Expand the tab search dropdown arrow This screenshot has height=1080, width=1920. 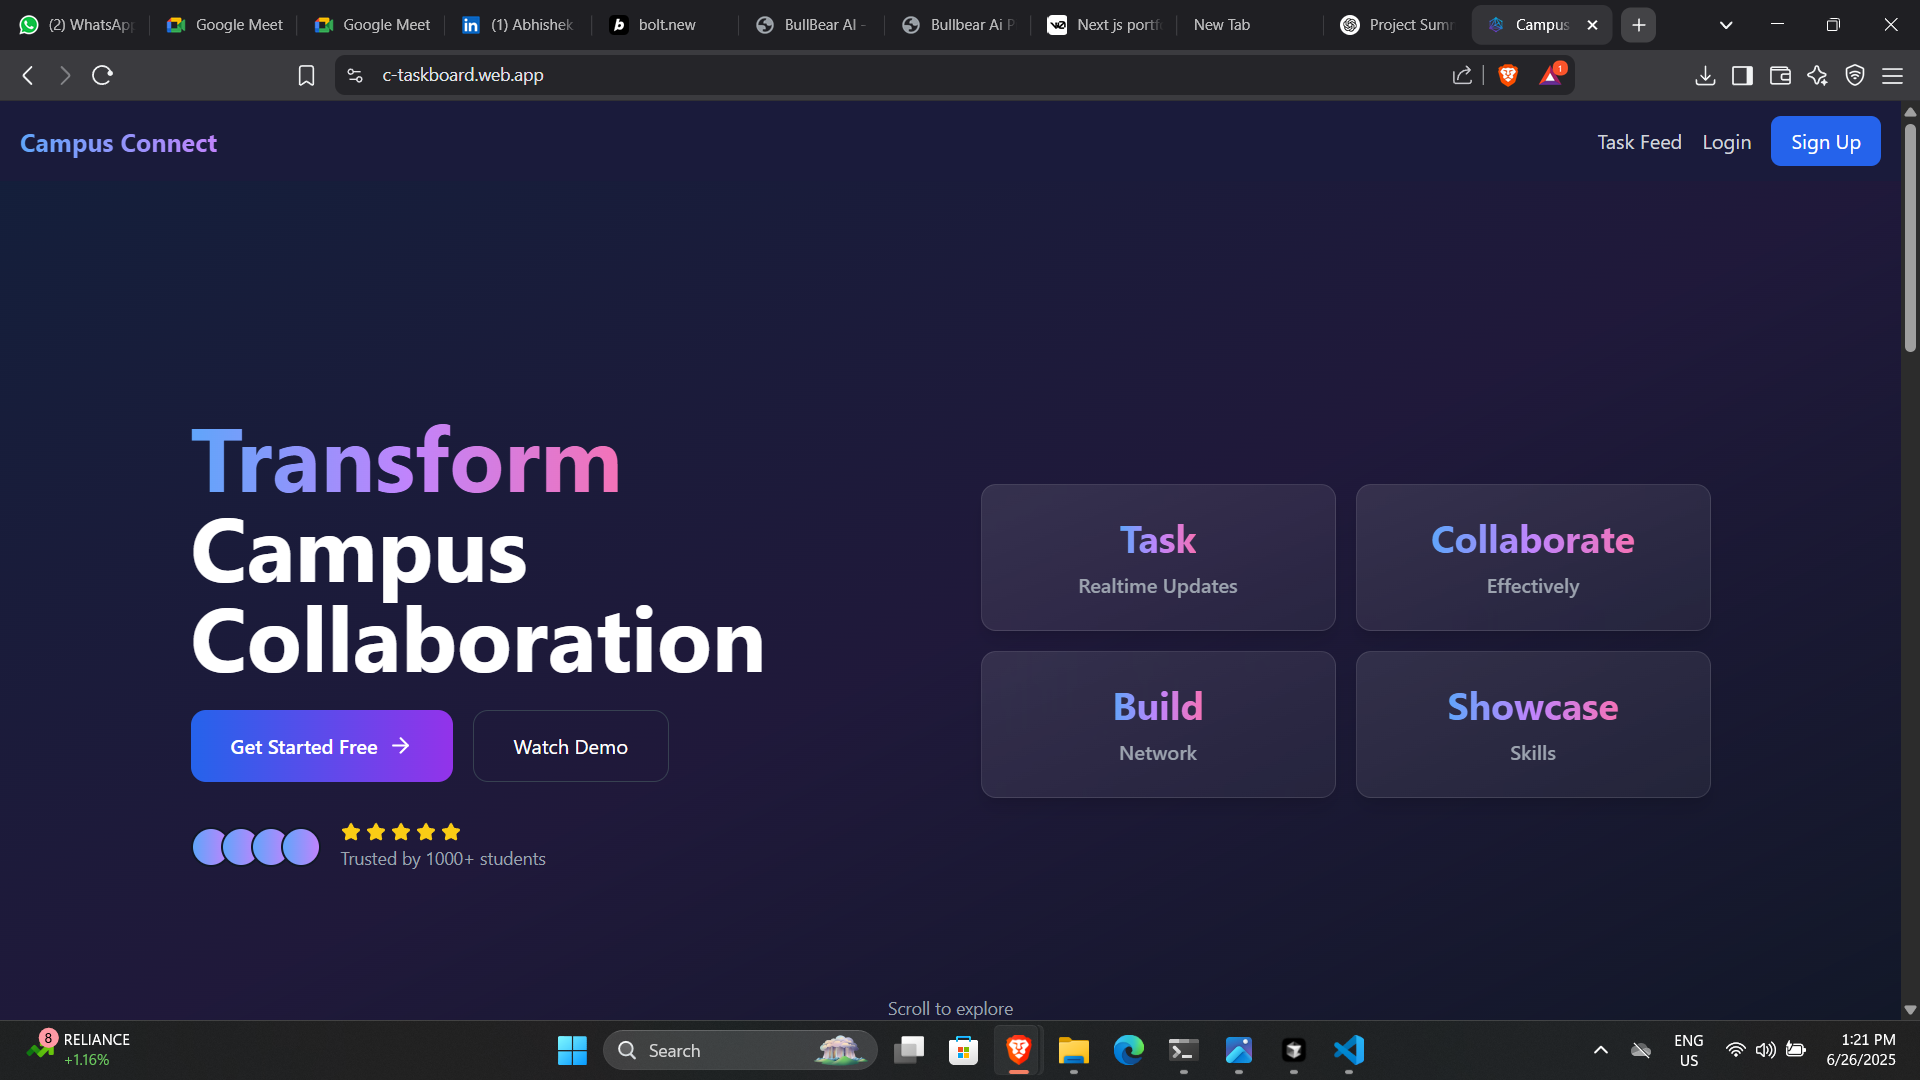tap(1726, 25)
